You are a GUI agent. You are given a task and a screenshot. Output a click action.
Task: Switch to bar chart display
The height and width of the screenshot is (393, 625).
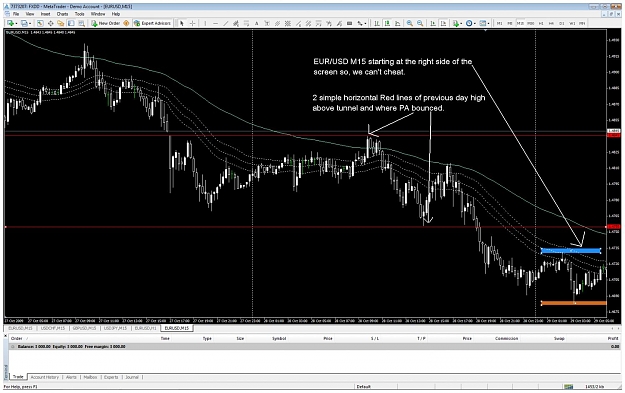tap(376, 23)
